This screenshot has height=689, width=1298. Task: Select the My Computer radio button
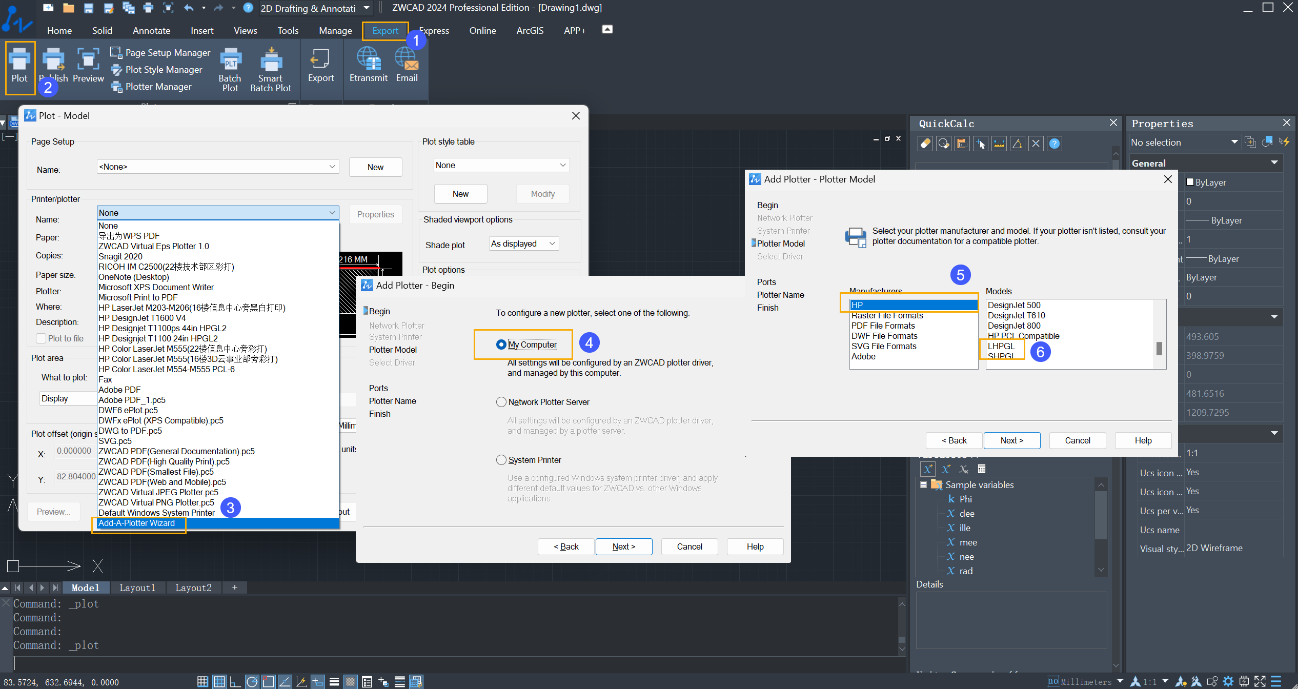(502, 344)
